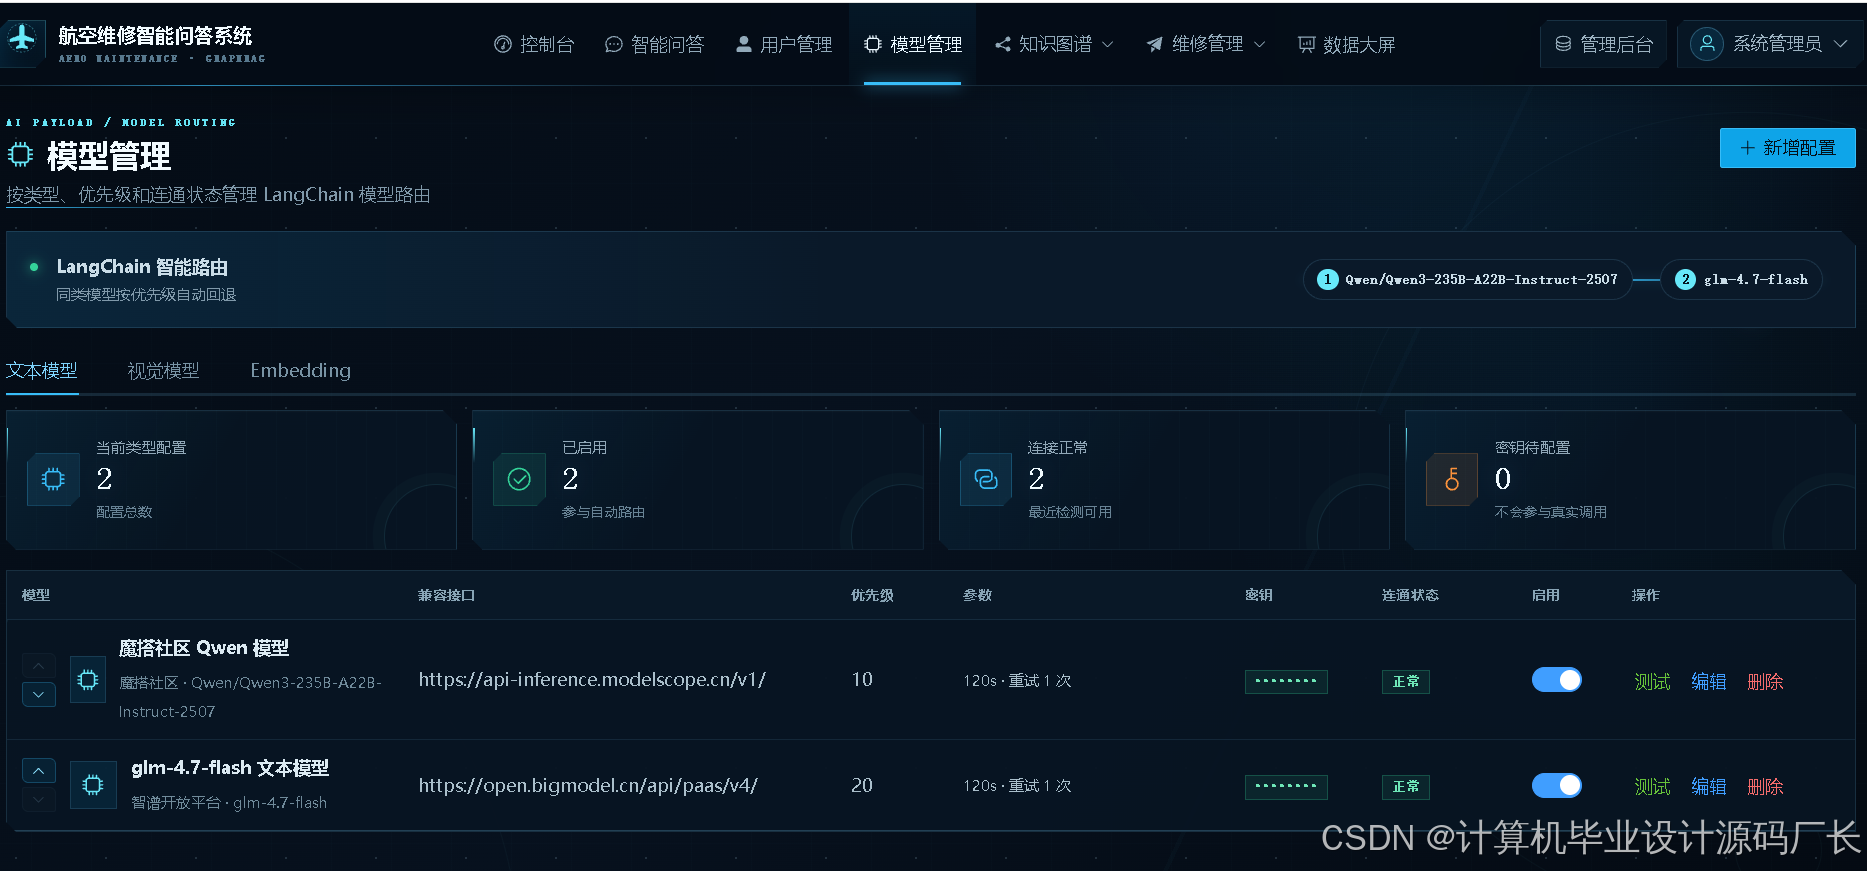Move 魔搭社区 Qwen 模型 row down
Viewport: 1867px width, 871px height.
(x=38, y=694)
